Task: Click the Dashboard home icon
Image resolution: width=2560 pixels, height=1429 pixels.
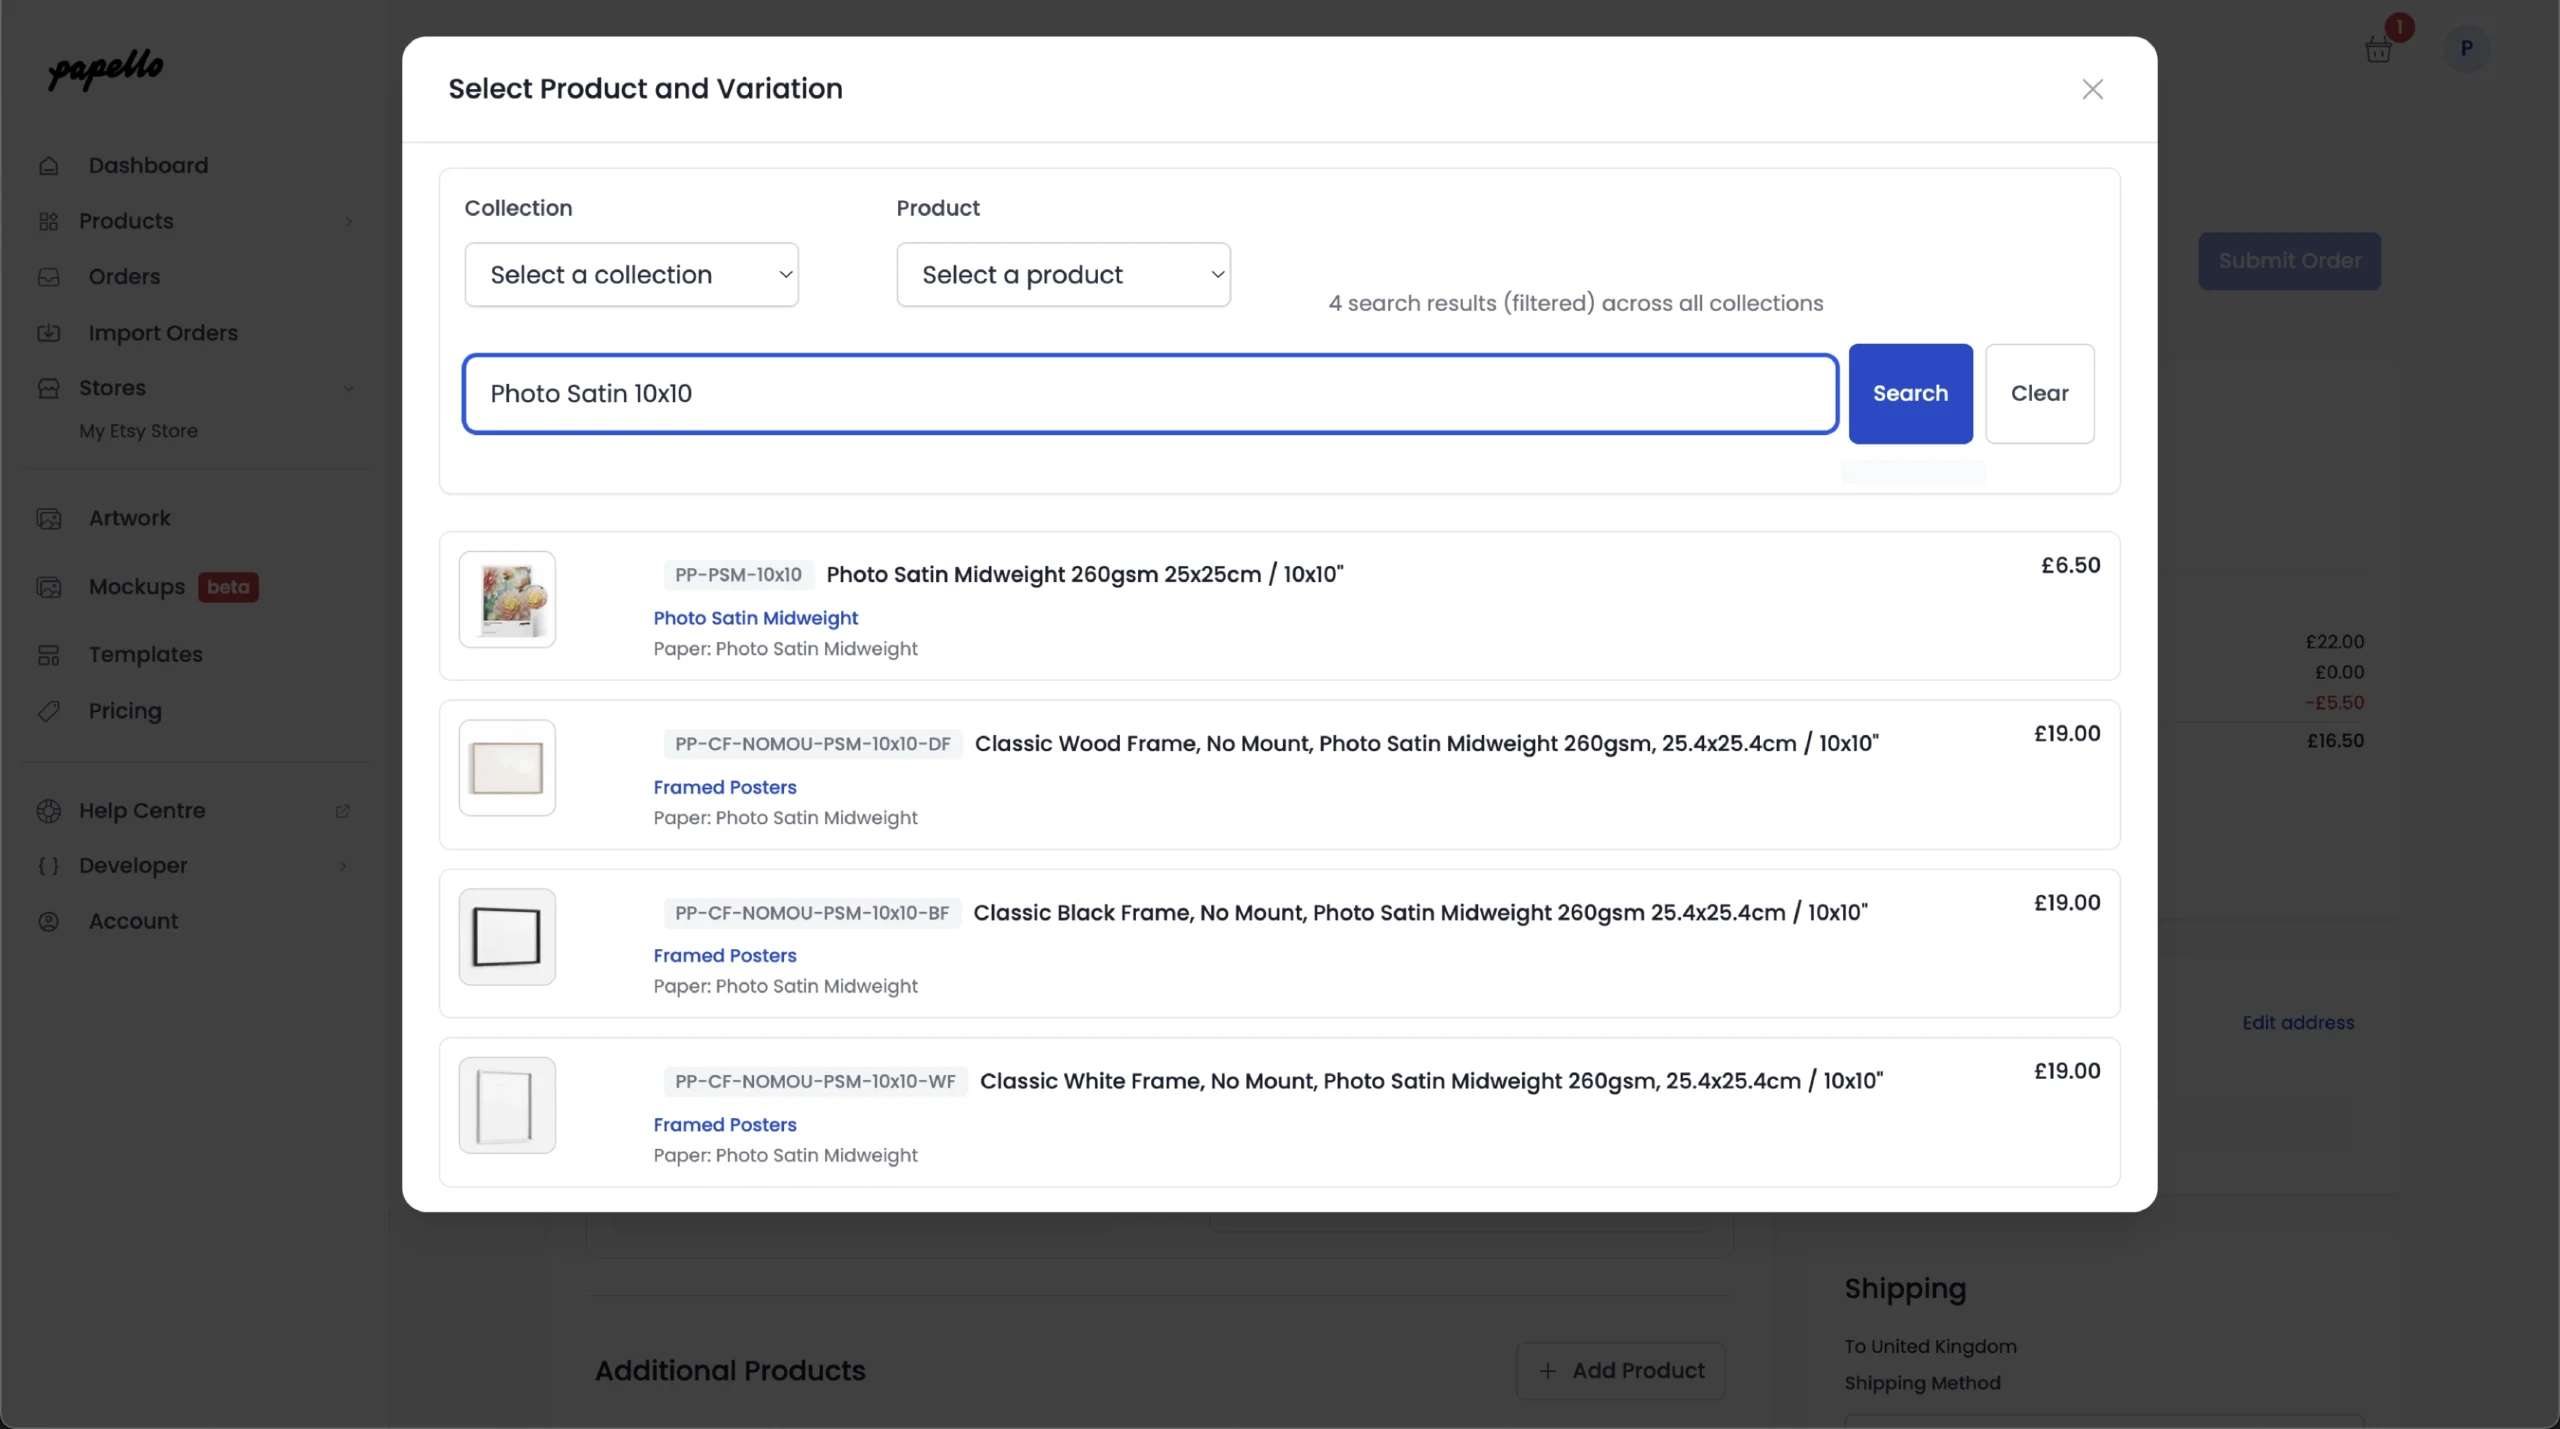Action: pyautogui.click(x=49, y=165)
